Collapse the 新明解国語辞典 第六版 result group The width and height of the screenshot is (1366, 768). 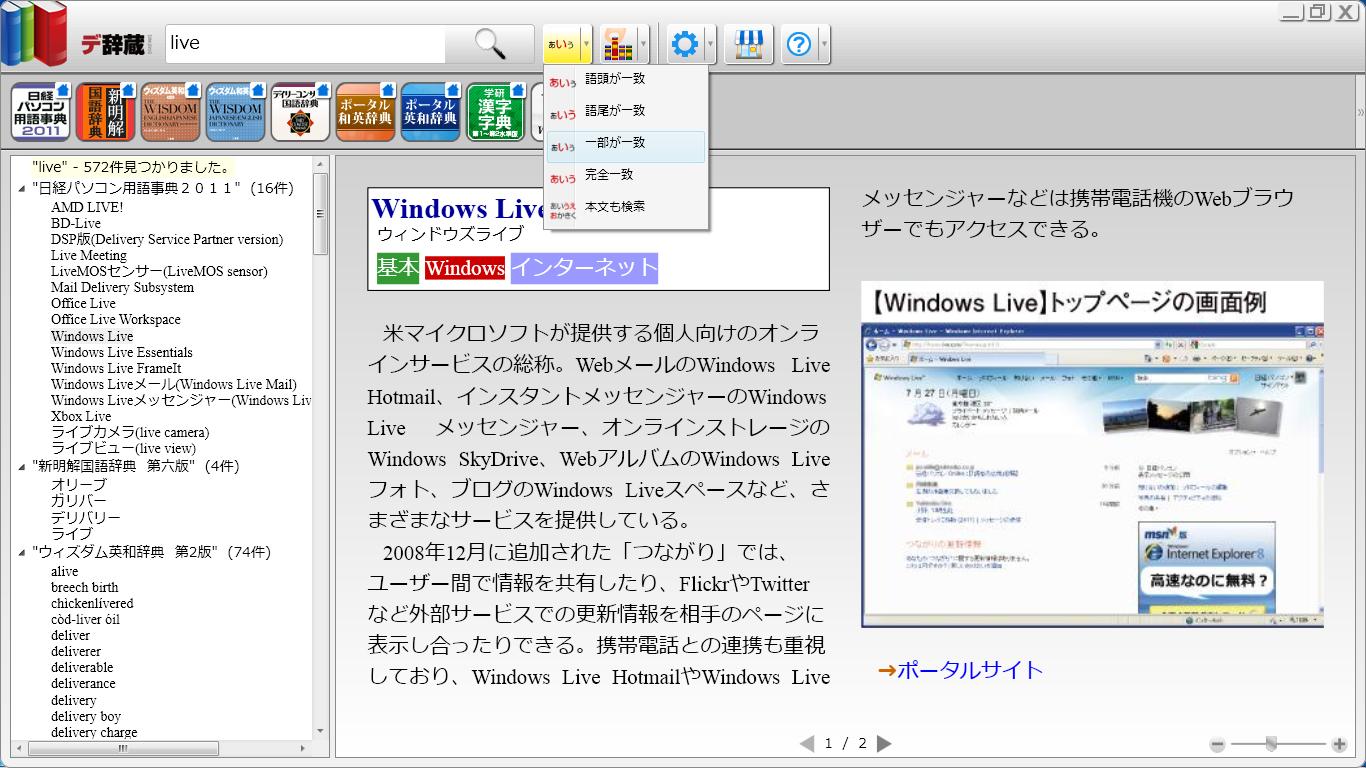click(22, 466)
